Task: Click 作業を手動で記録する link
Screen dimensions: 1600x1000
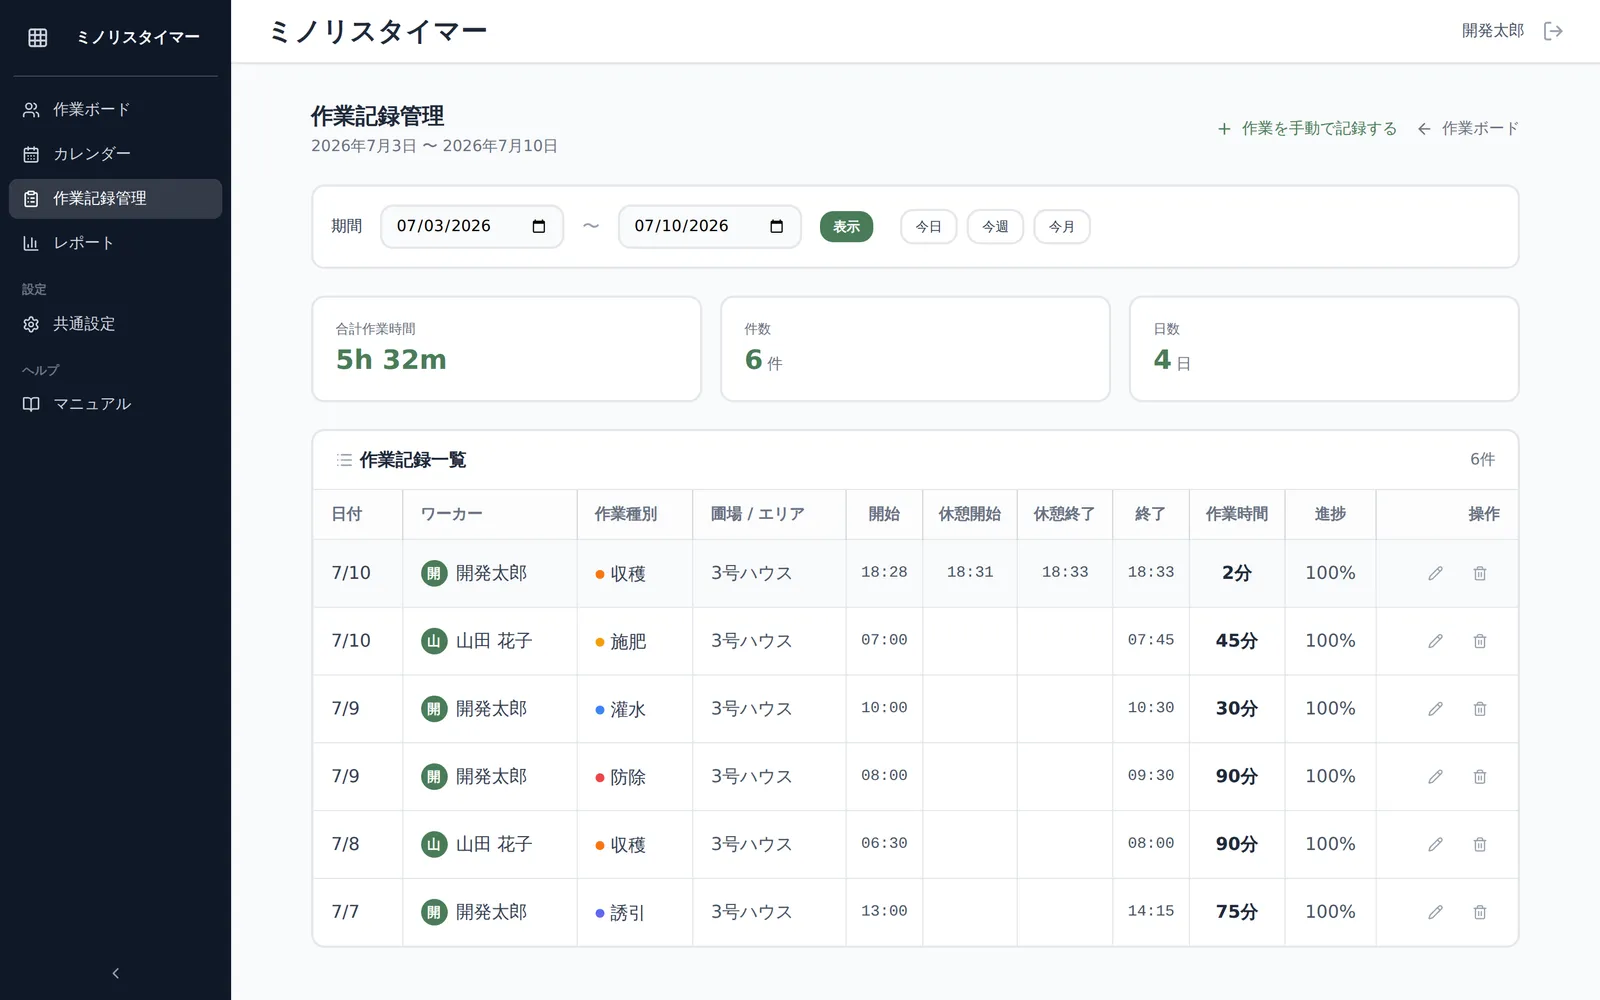Action: [x=1307, y=128]
